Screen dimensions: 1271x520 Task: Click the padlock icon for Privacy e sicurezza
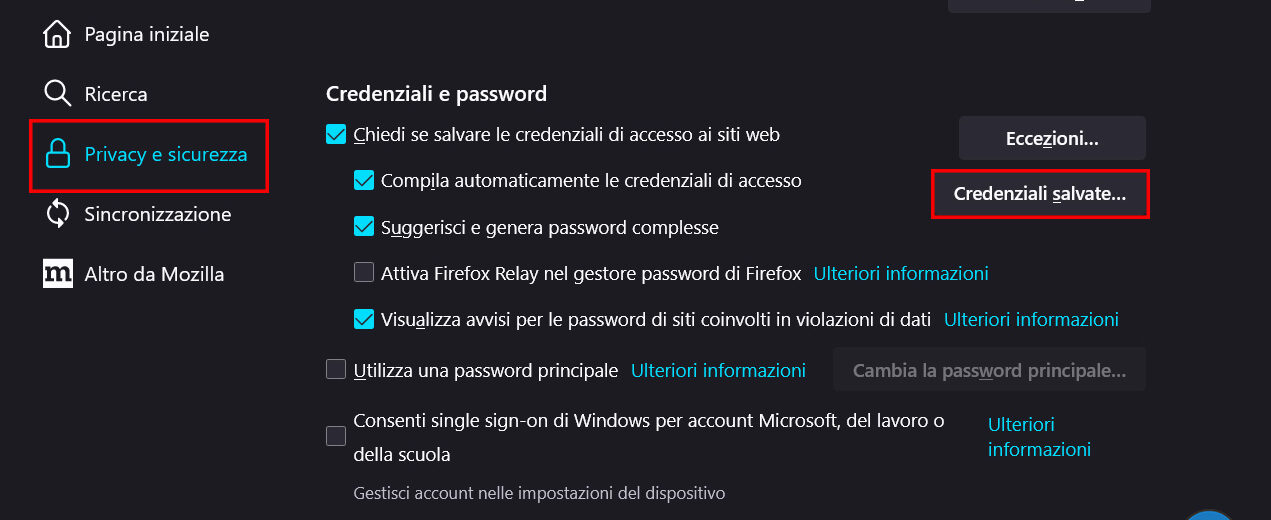click(58, 155)
